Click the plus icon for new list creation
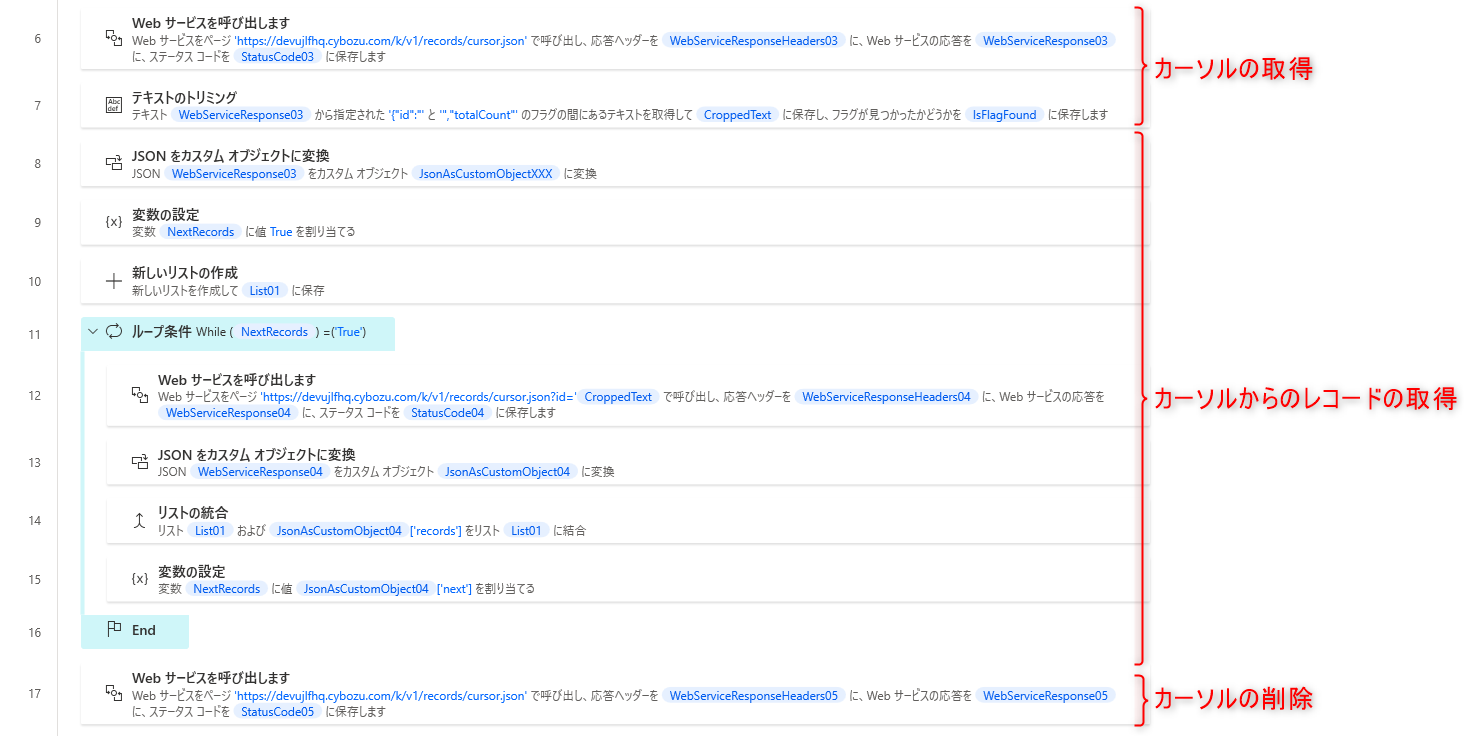This screenshot has height=736, width=1483. click(x=113, y=281)
